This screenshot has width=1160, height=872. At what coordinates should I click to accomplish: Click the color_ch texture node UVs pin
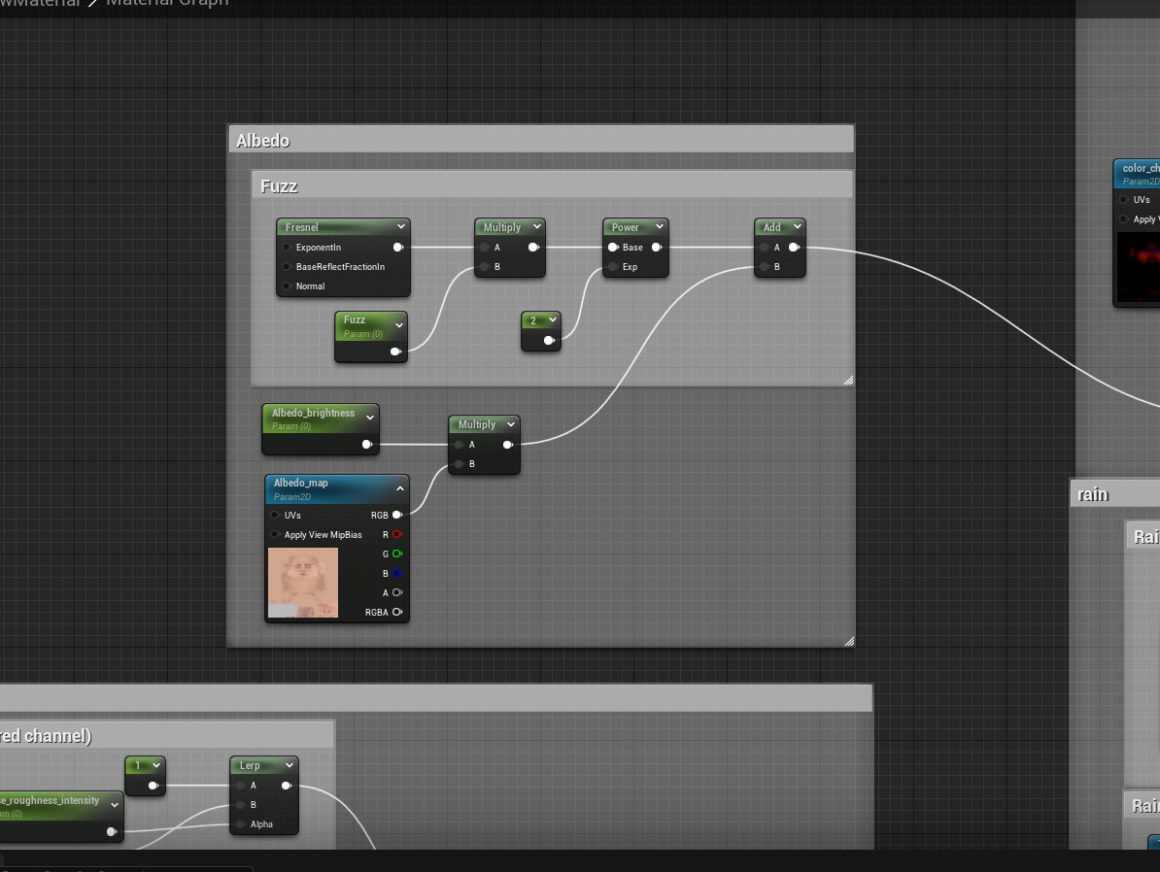point(1124,200)
